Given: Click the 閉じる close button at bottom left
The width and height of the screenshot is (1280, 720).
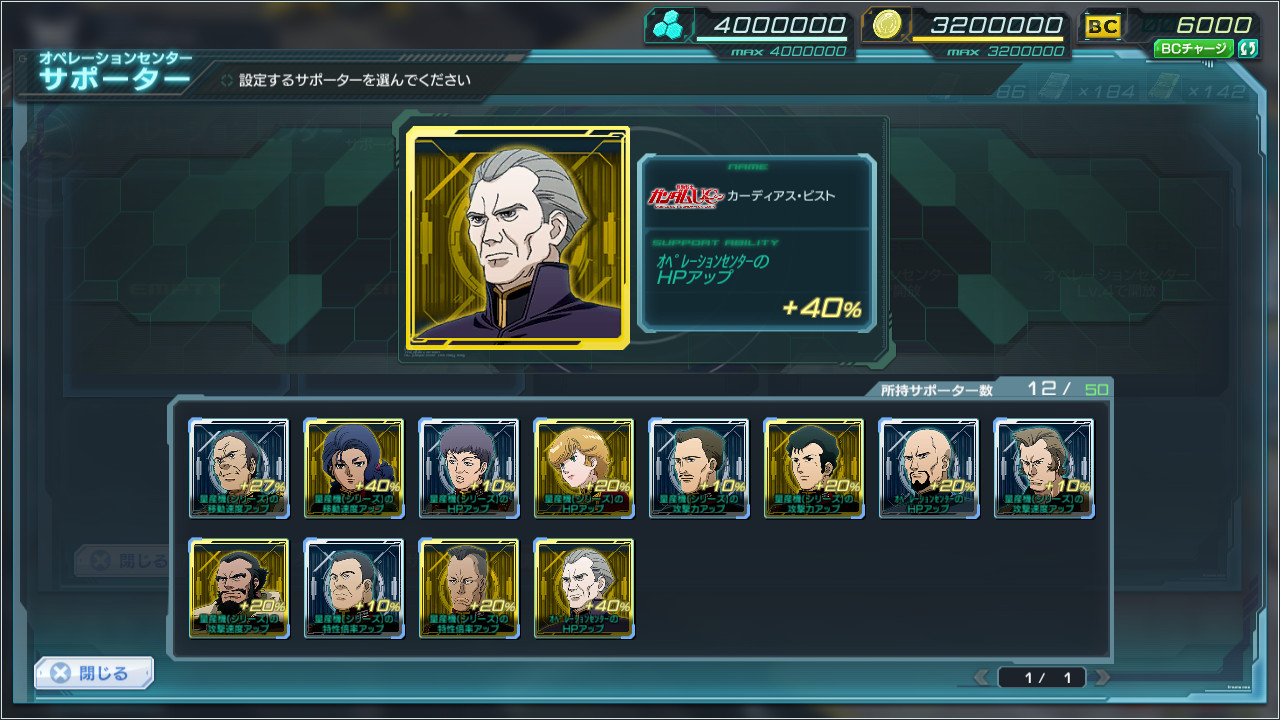Looking at the screenshot, I should (x=94, y=673).
